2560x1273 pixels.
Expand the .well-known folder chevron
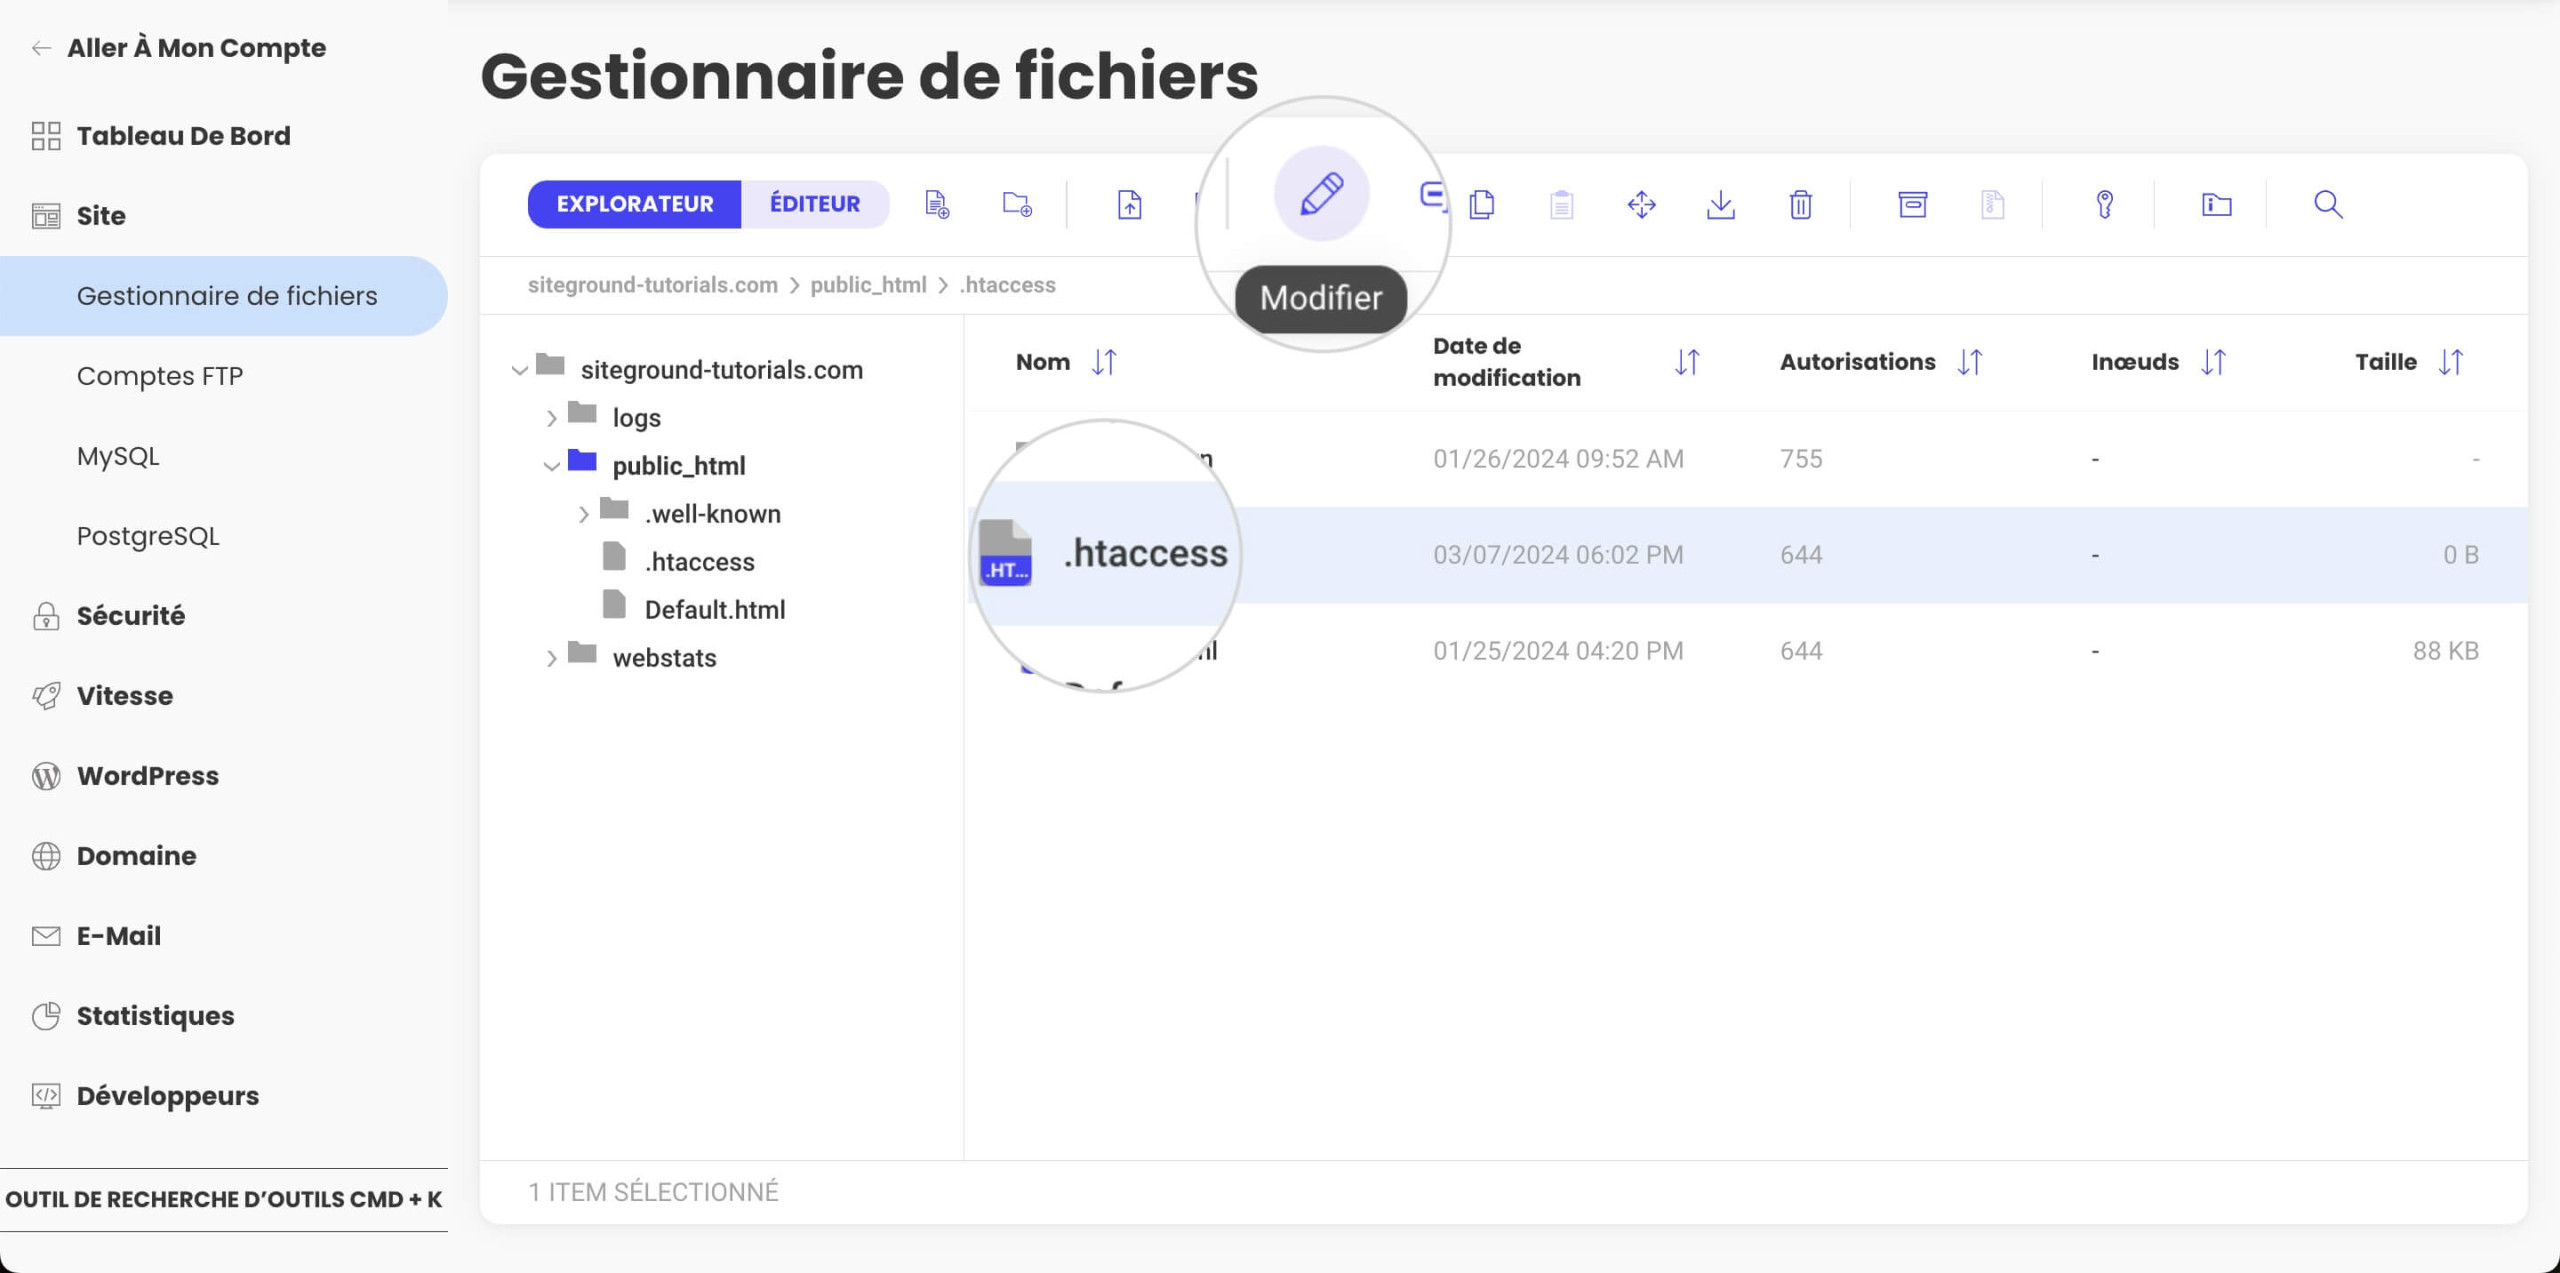point(583,514)
